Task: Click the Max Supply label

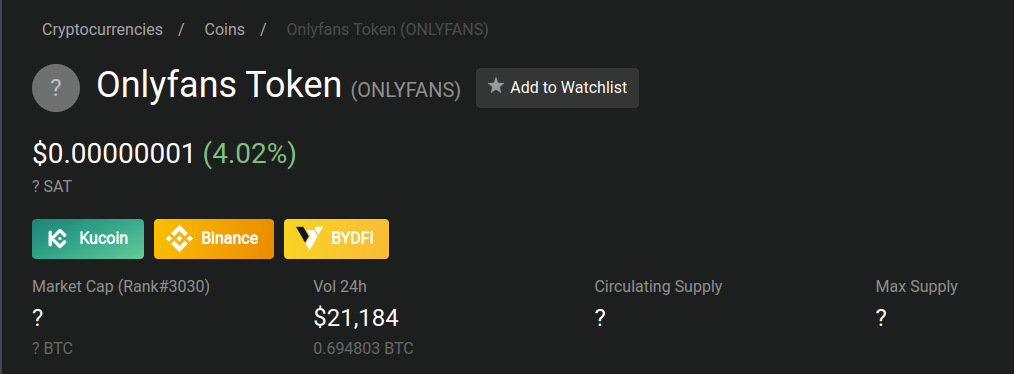Action: click(916, 287)
